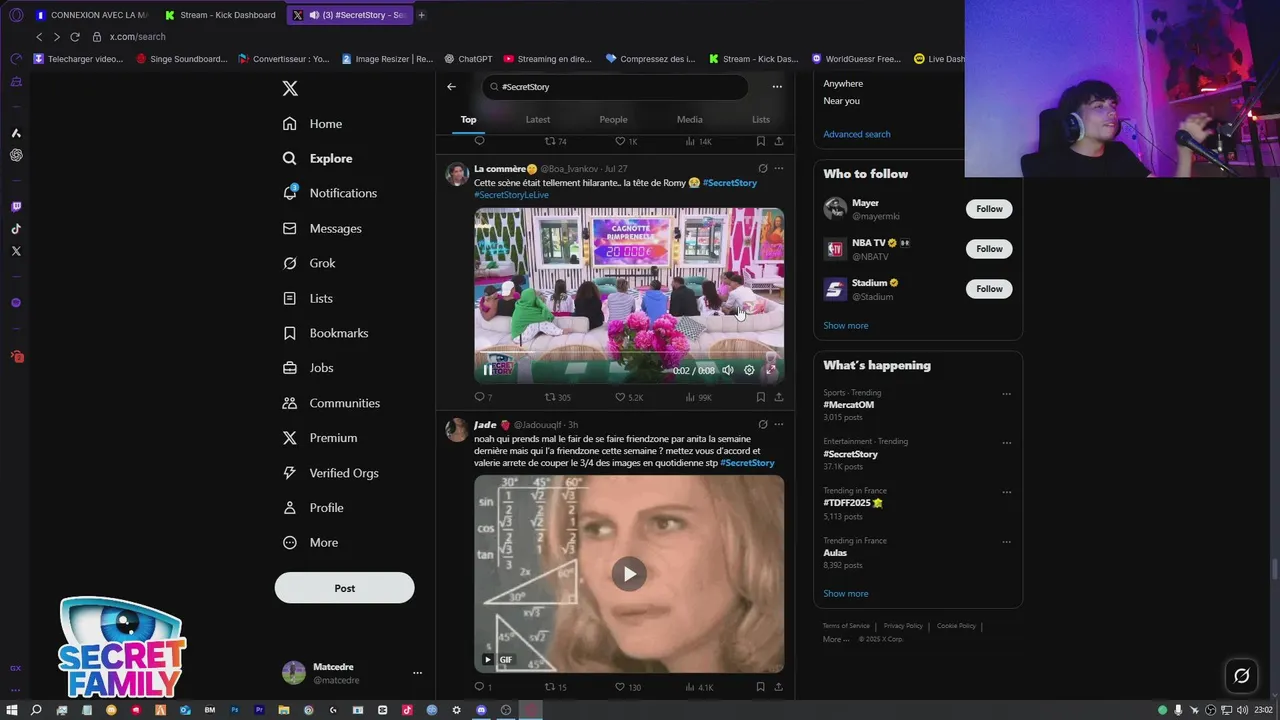View 99K analytics of La commère post

pyautogui.click(x=698, y=397)
